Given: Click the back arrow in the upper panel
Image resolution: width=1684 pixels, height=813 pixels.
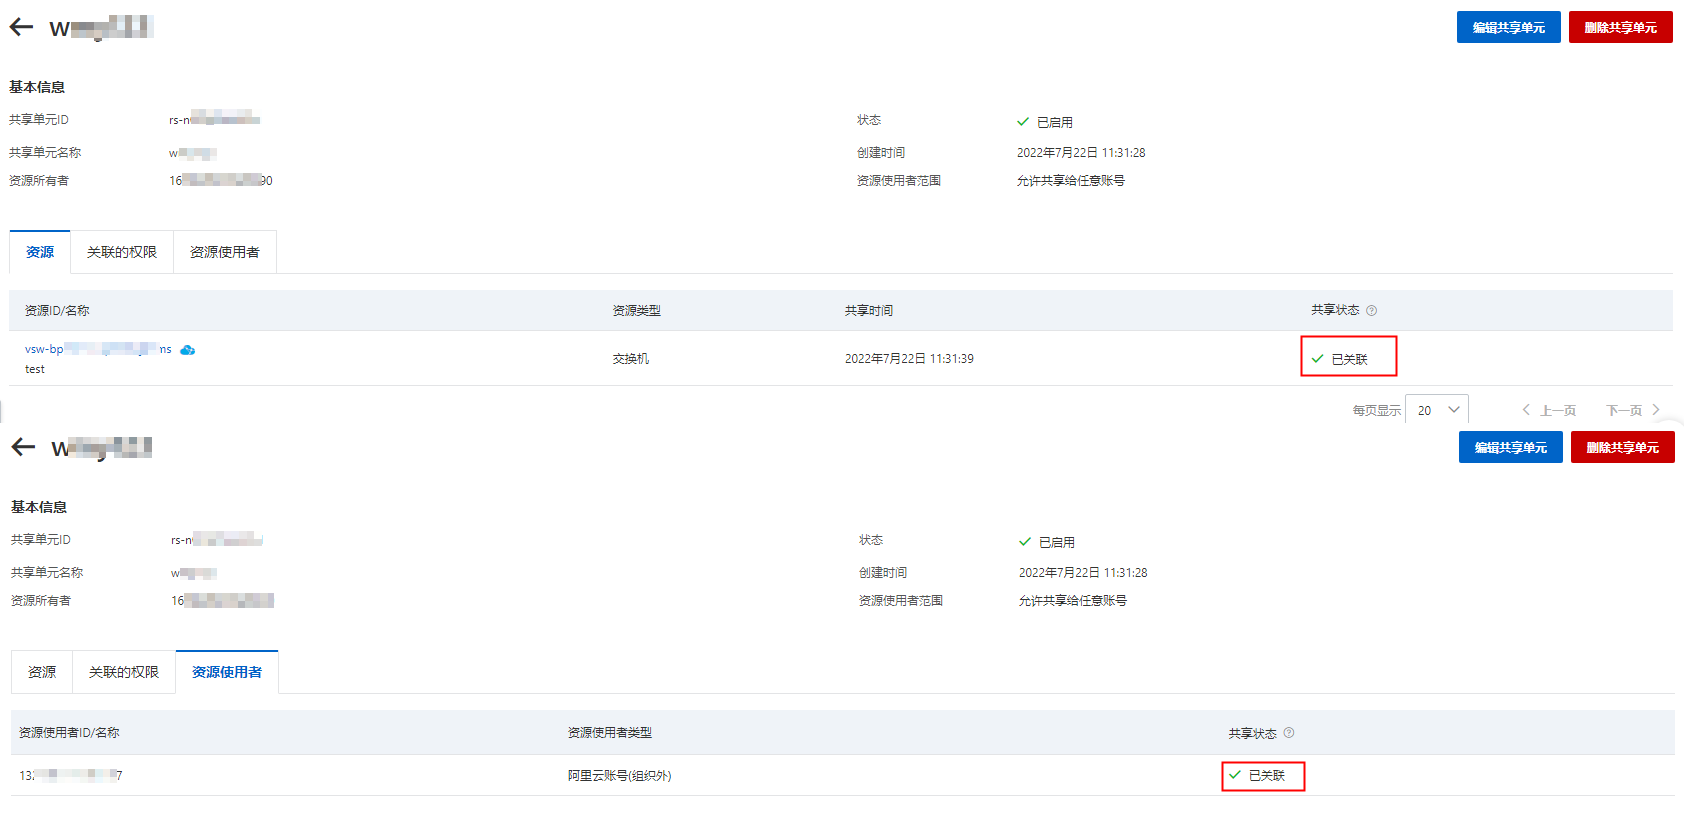Looking at the screenshot, I should click(21, 27).
